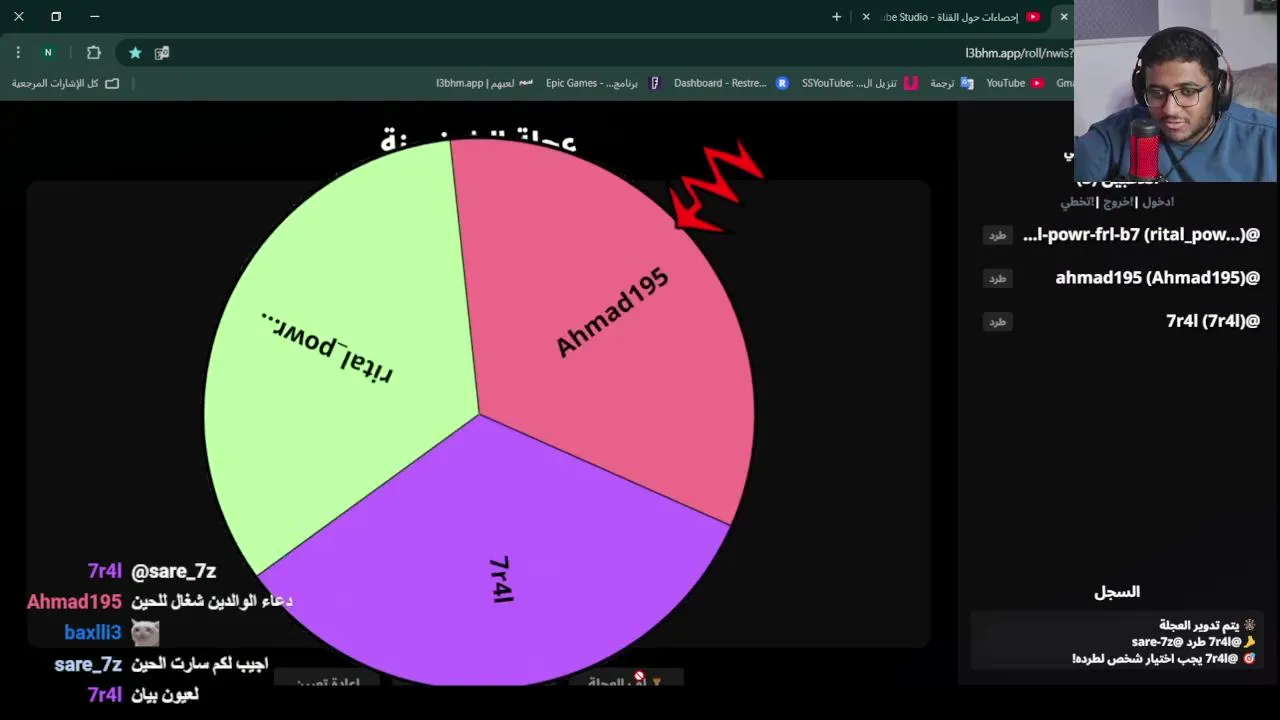The width and height of the screenshot is (1280, 720).
Task: Click chat message from Ahmad195
Action: coord(160,602)
